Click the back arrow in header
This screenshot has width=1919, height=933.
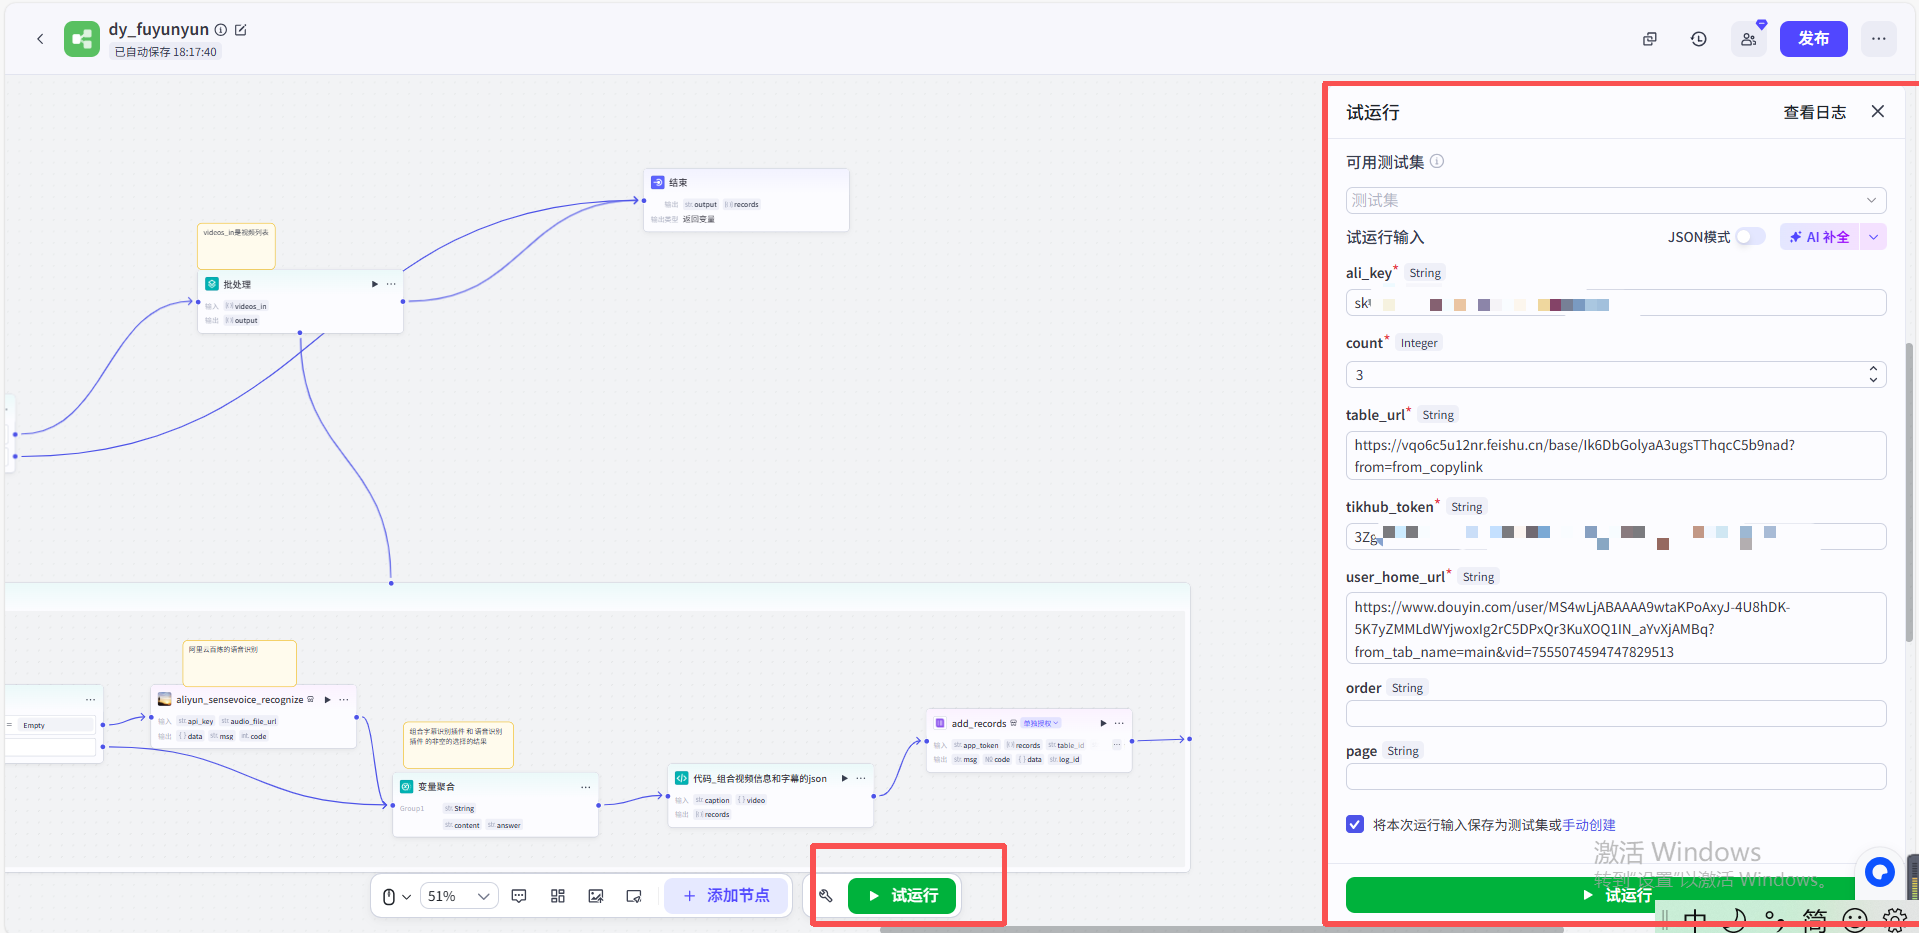point(40,39)
